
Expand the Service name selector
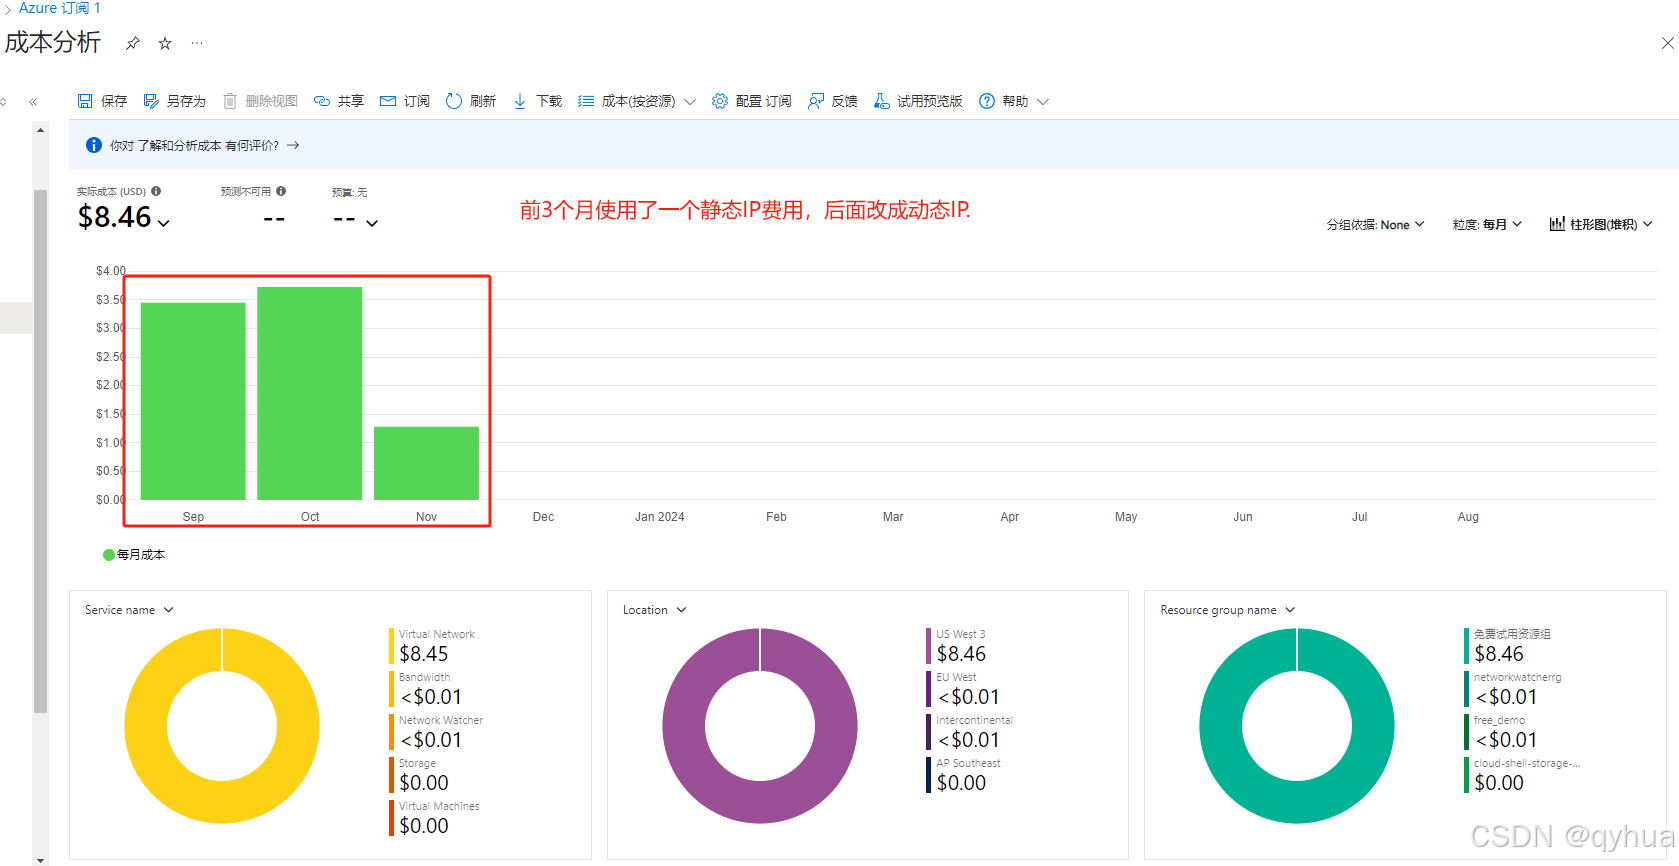coord(129,610)
